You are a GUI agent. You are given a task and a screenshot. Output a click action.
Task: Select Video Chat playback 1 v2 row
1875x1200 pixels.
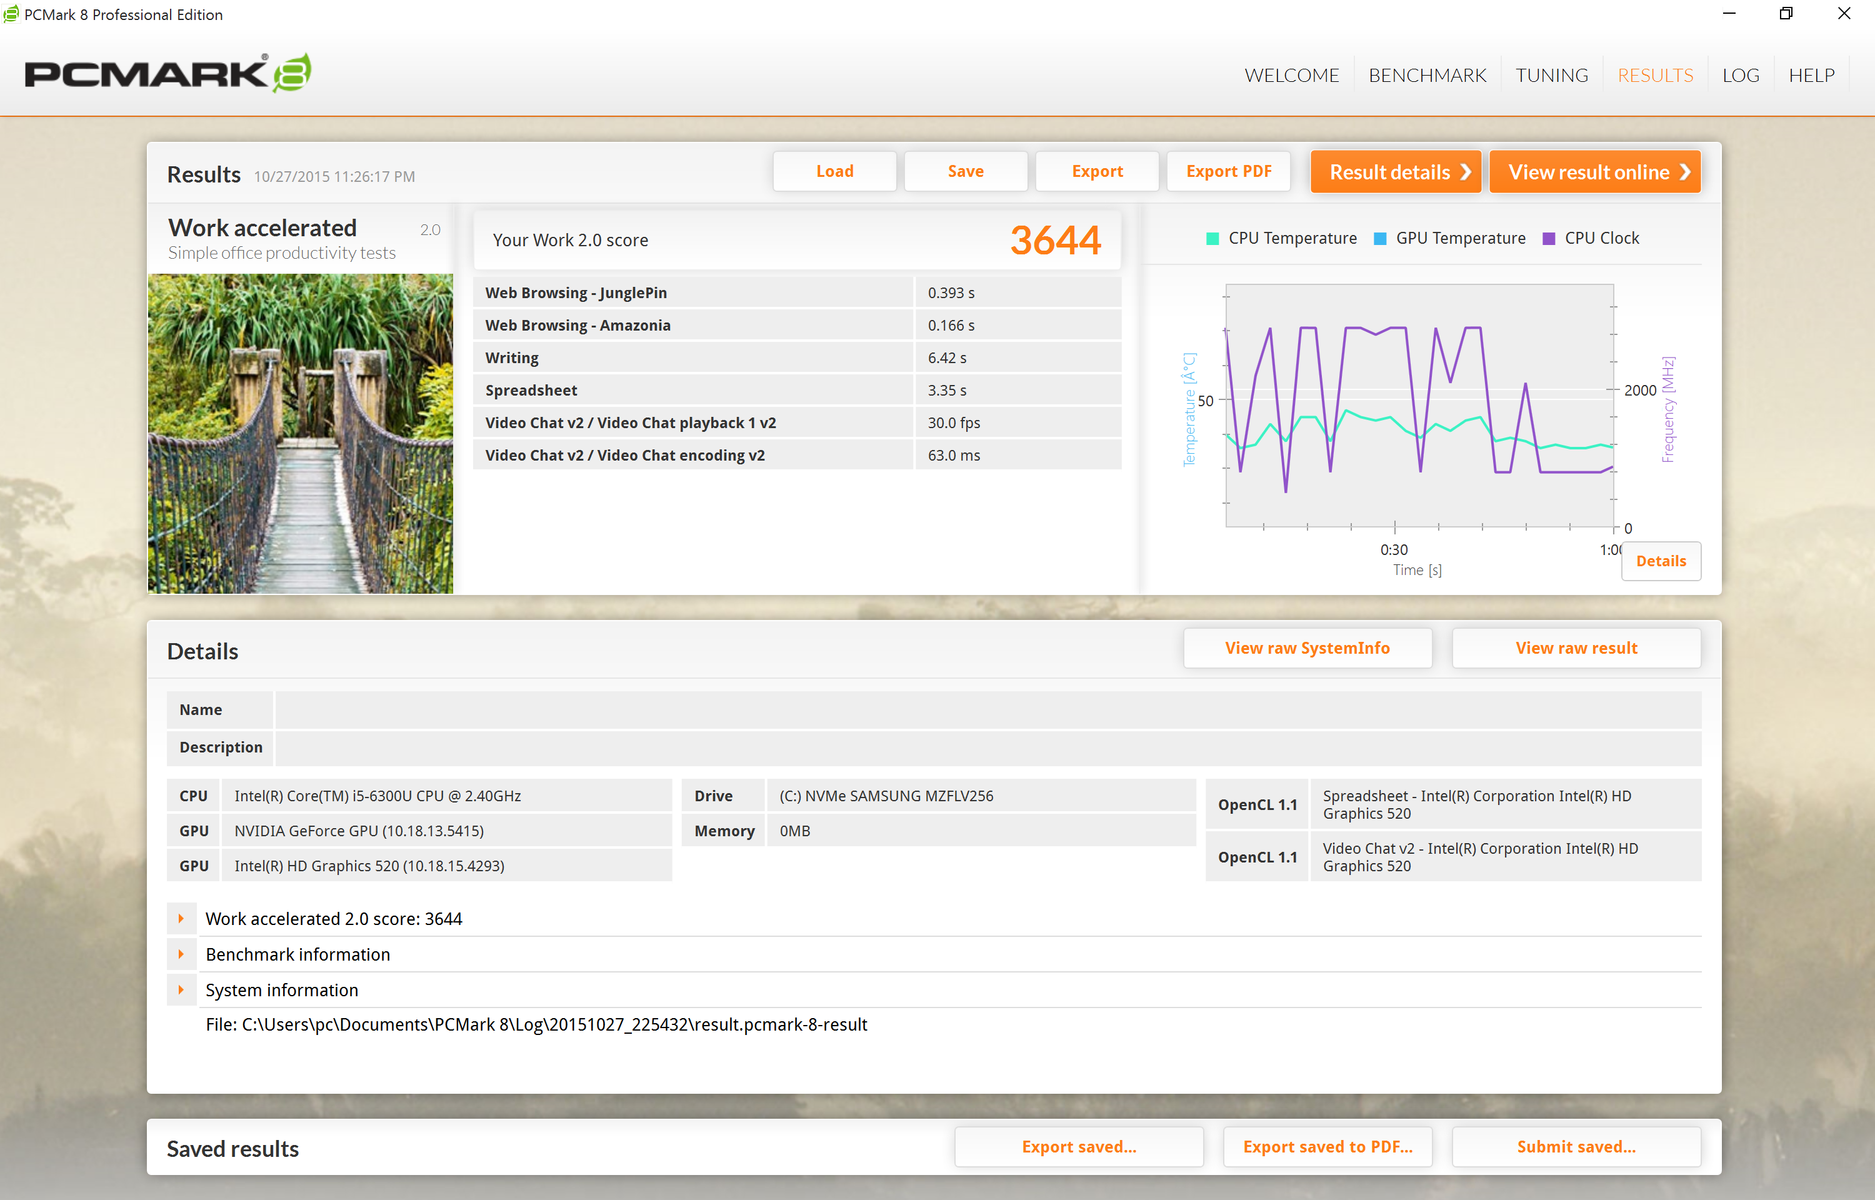[797, 423]
